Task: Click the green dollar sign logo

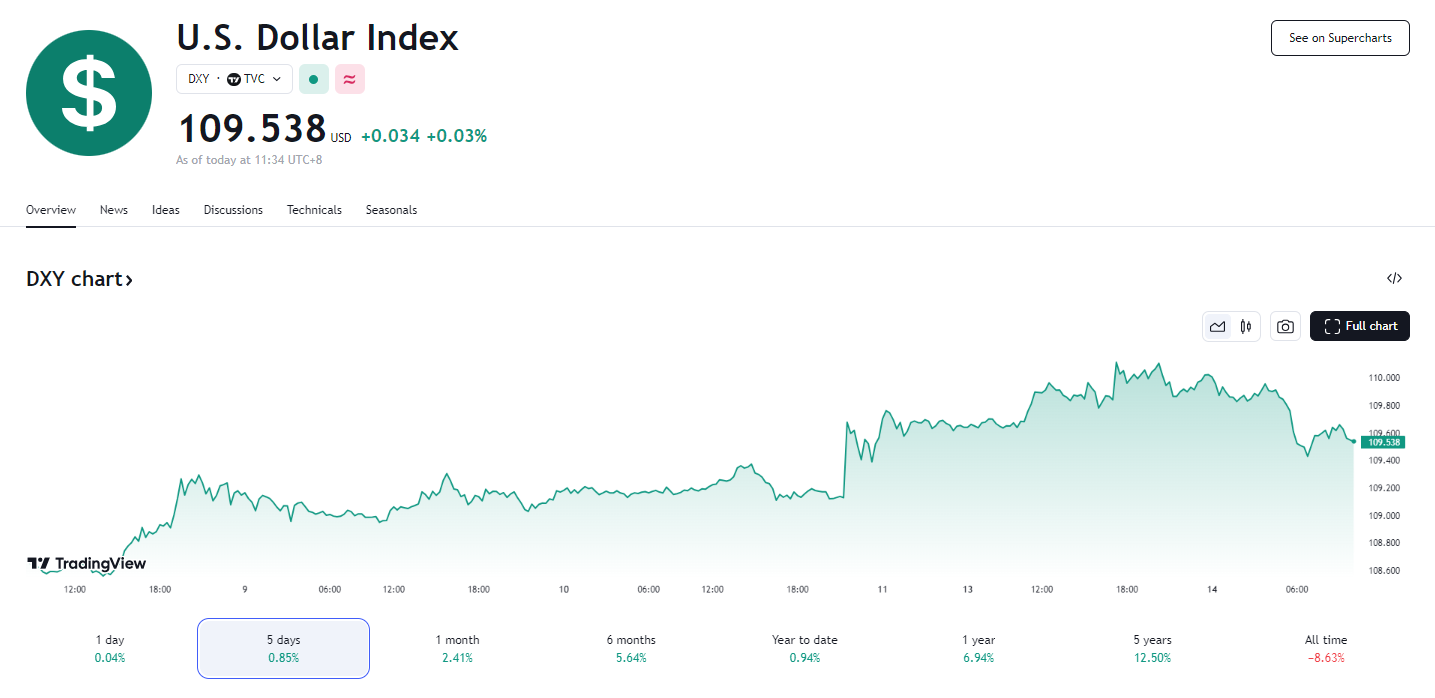Action: [89, 93]
